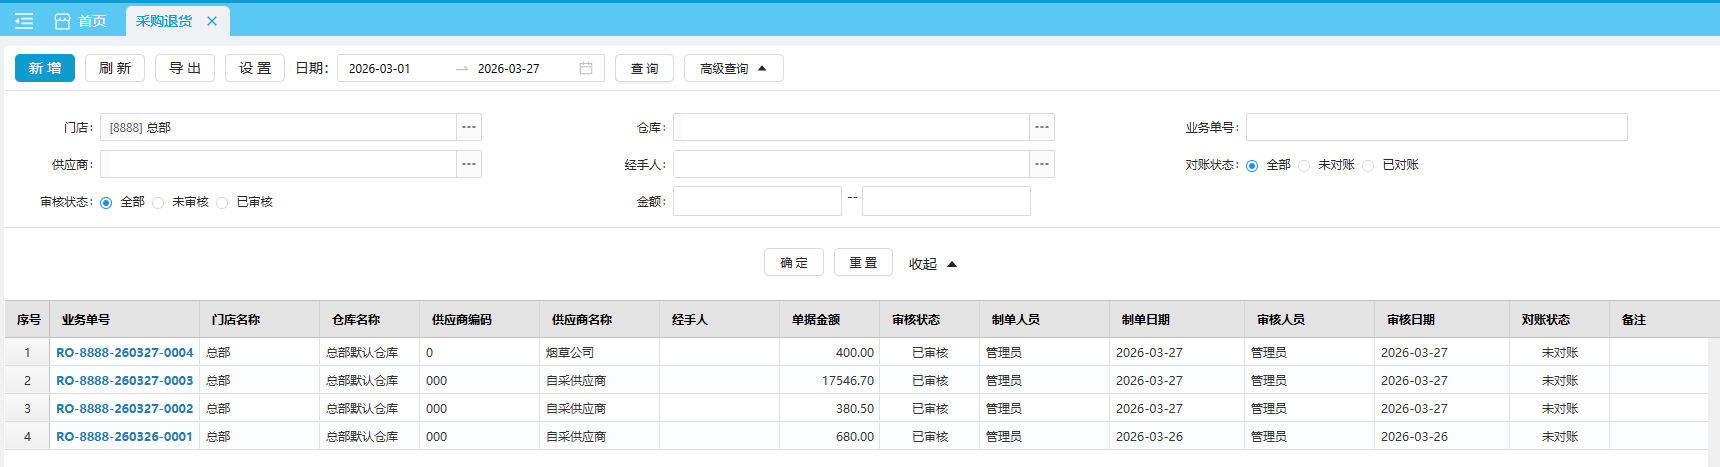Viewport: 1720px width, 467px height.
Task: Open warehouse picker ellipsis button for 仓库
Action: (x=1042, y=127)
